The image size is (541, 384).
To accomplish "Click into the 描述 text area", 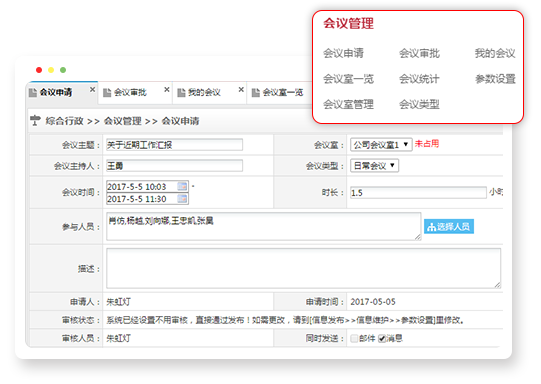I will coord(303,268).
